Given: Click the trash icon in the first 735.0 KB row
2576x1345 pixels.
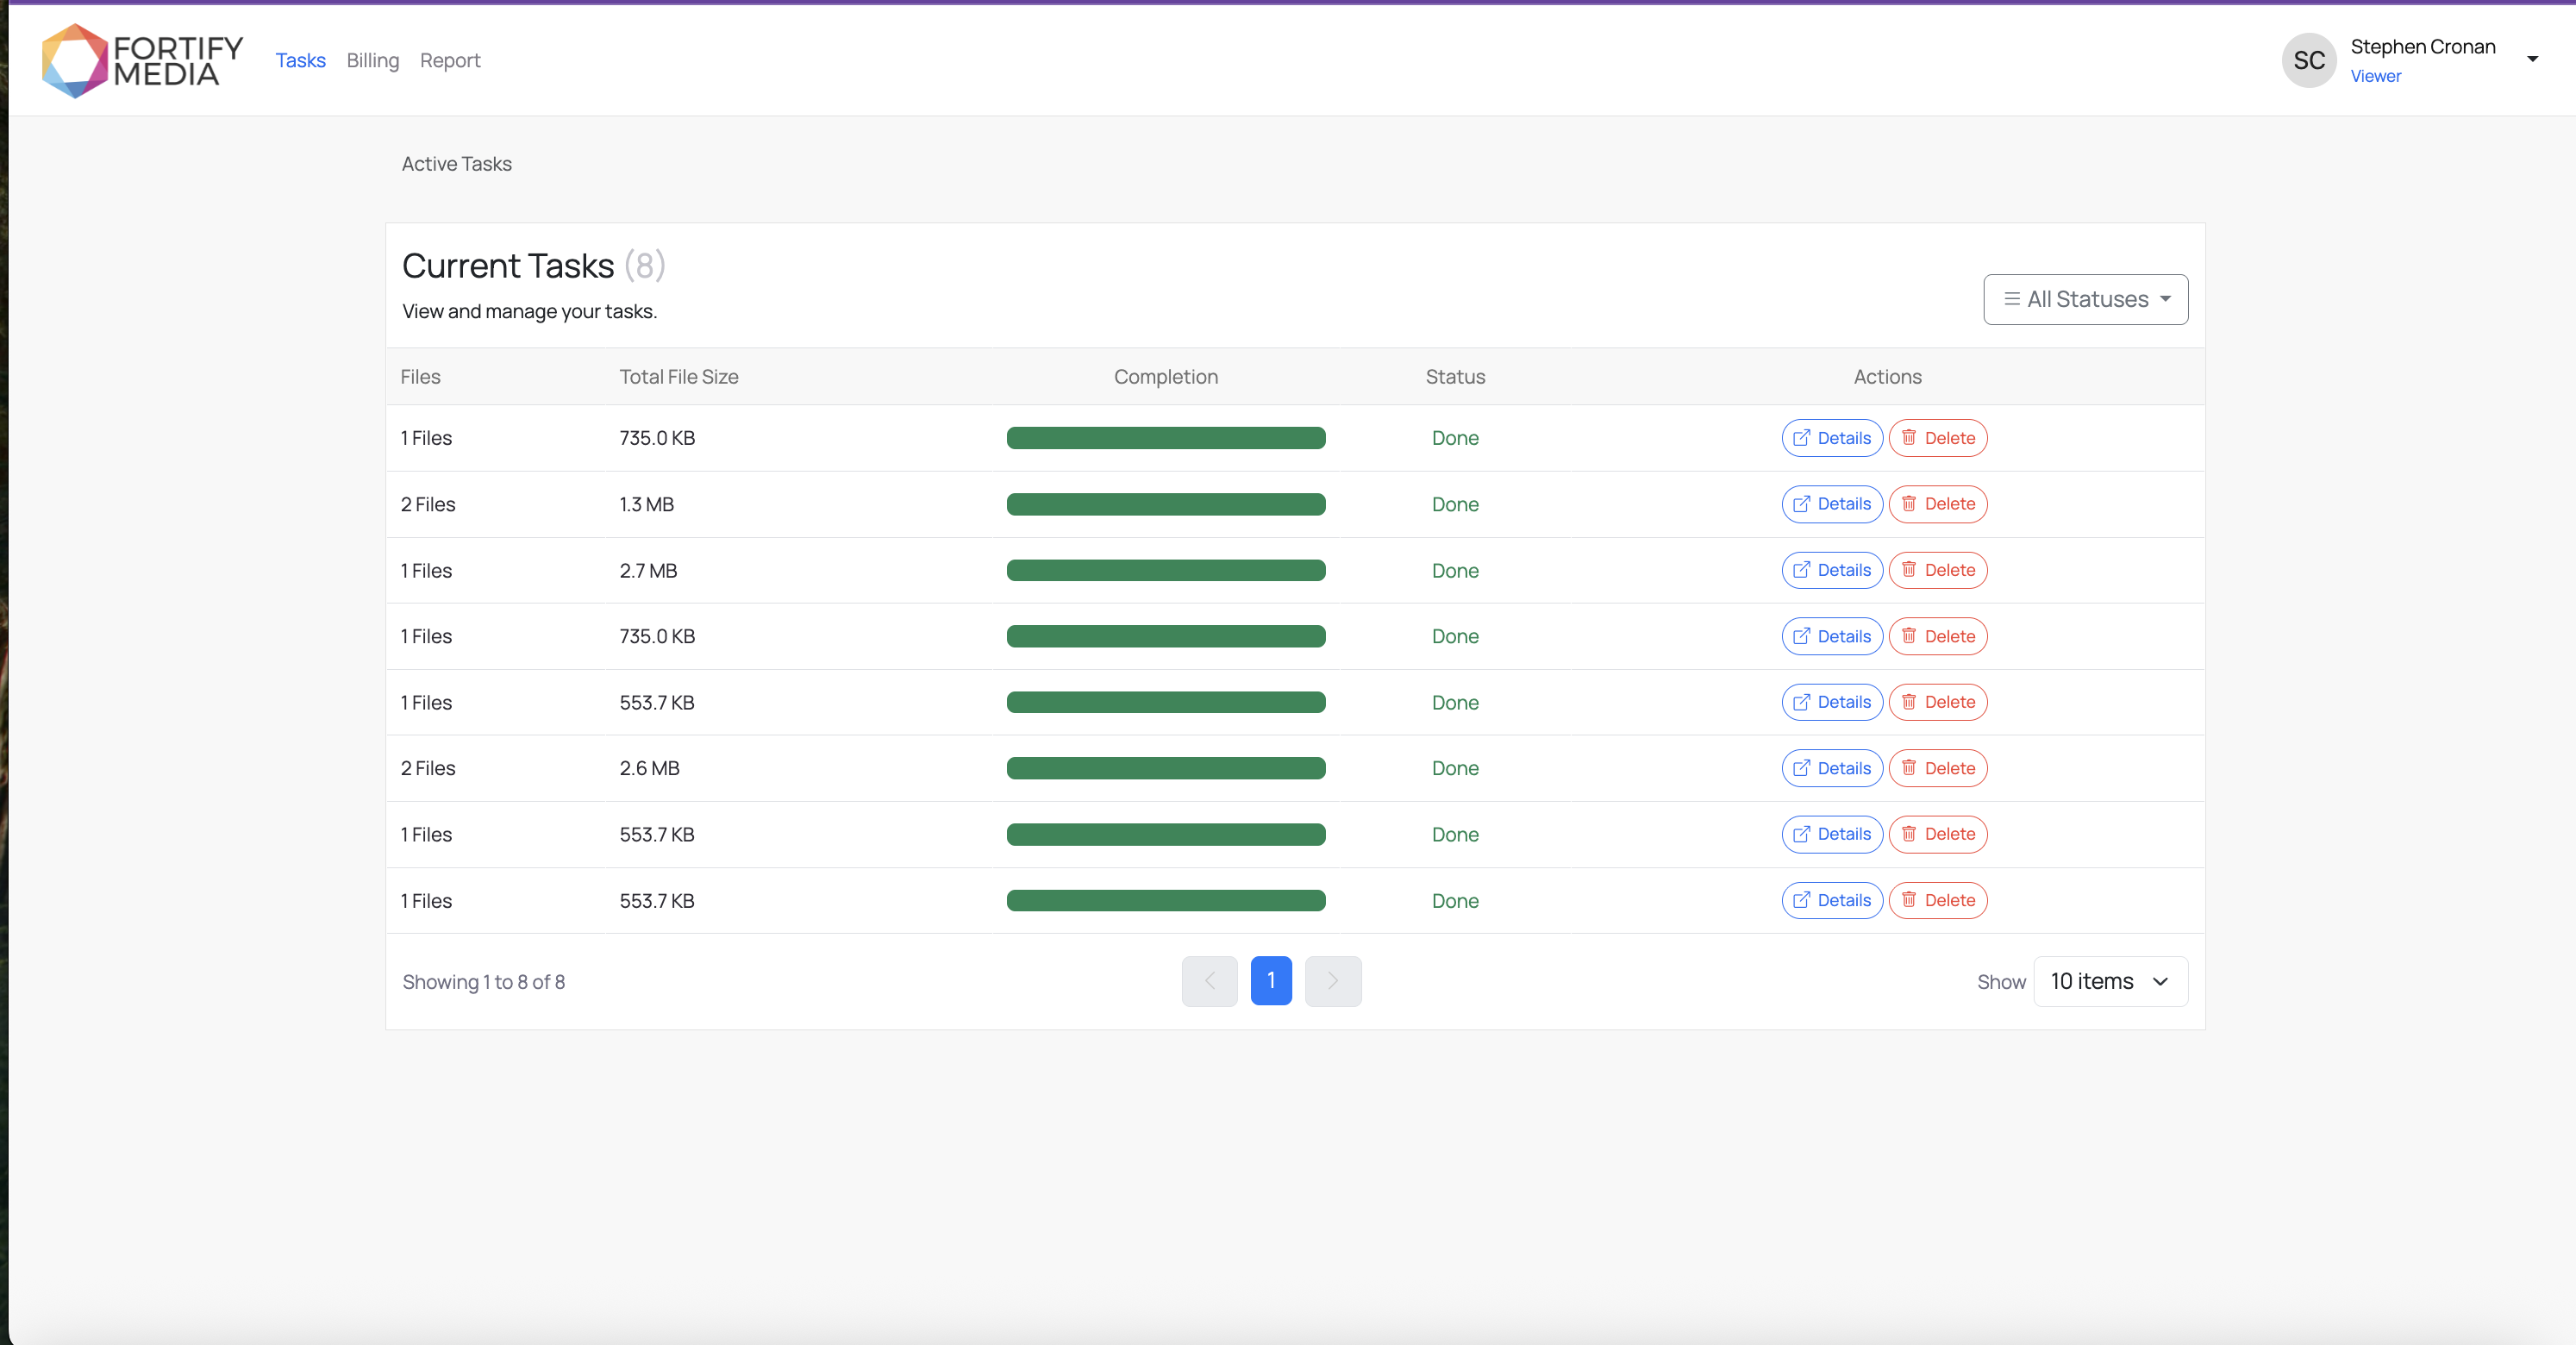Looking at the screenshot, I should click(1909, 438).
